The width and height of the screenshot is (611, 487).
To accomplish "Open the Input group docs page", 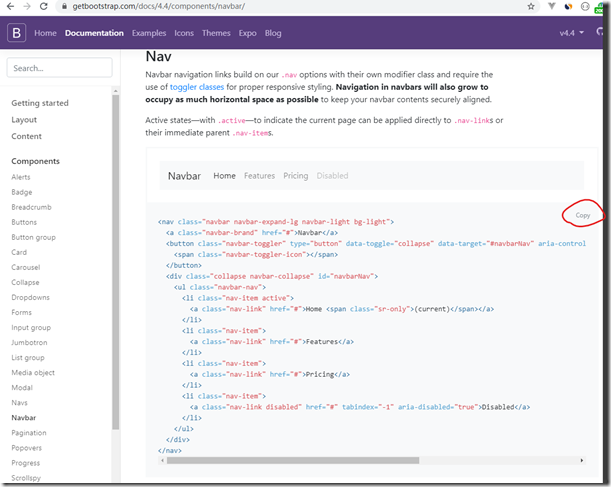I will click(x=31, y=328).
